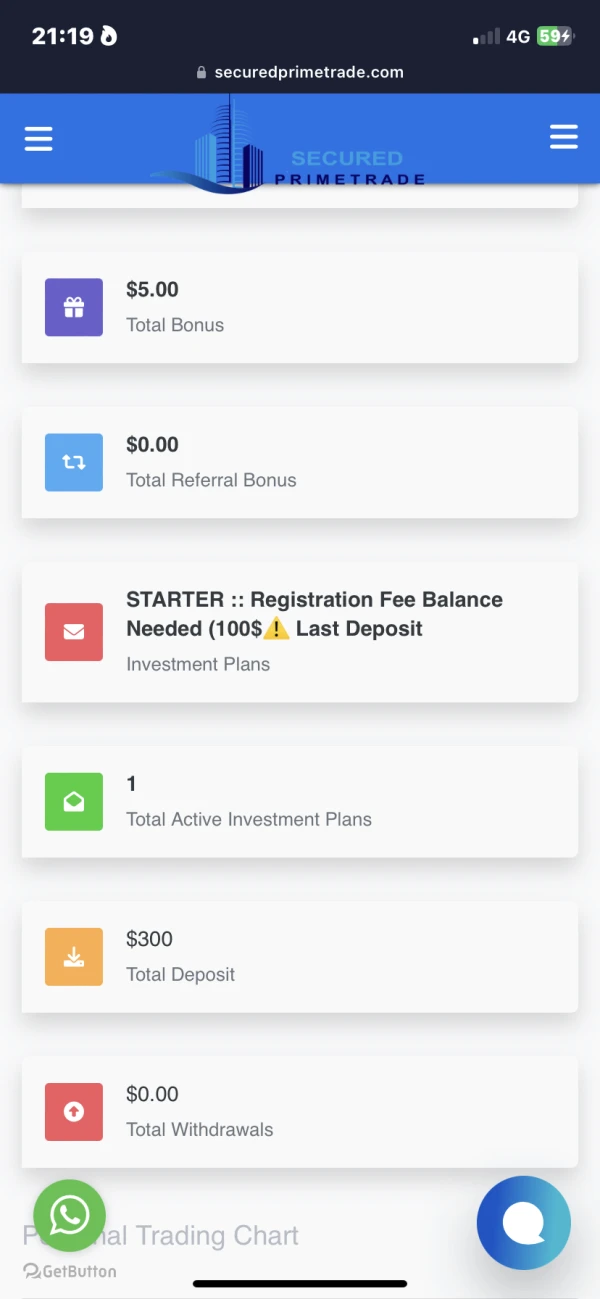The image size is (600, 1299).
Task: Open the right hamburger menu
Action: click(564, 137)
